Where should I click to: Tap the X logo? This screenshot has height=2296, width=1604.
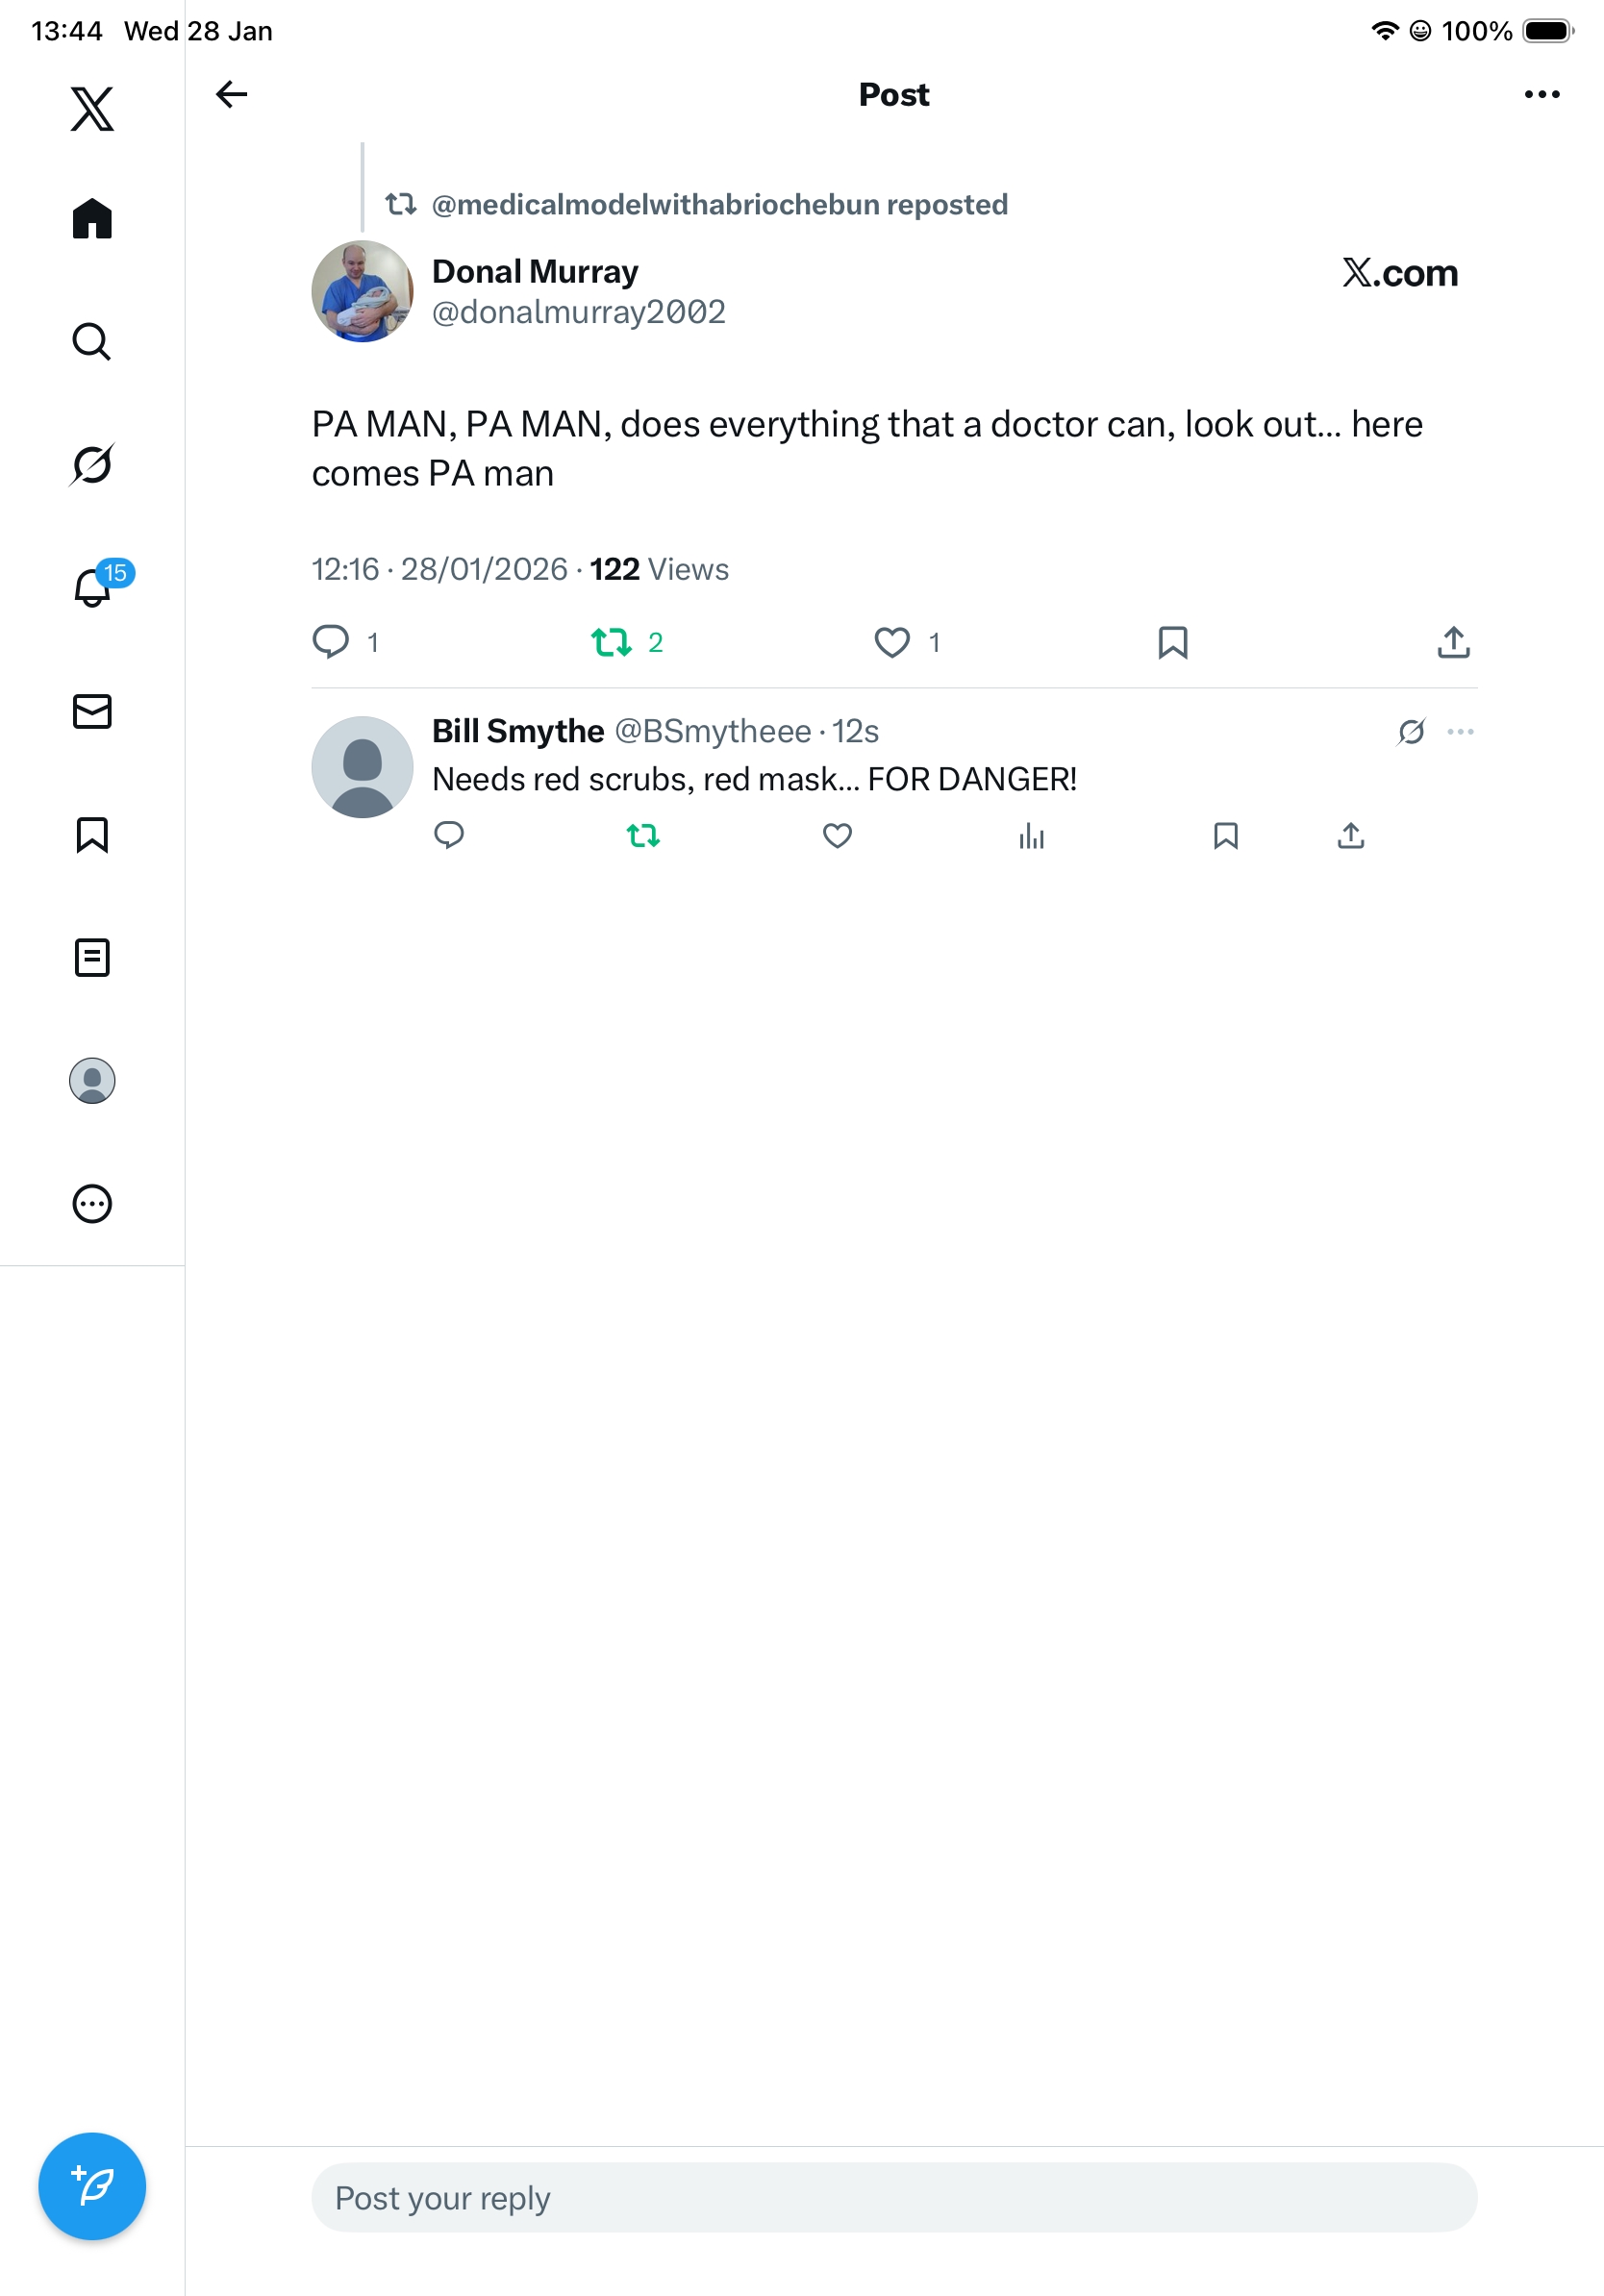[x=92, y=109]
